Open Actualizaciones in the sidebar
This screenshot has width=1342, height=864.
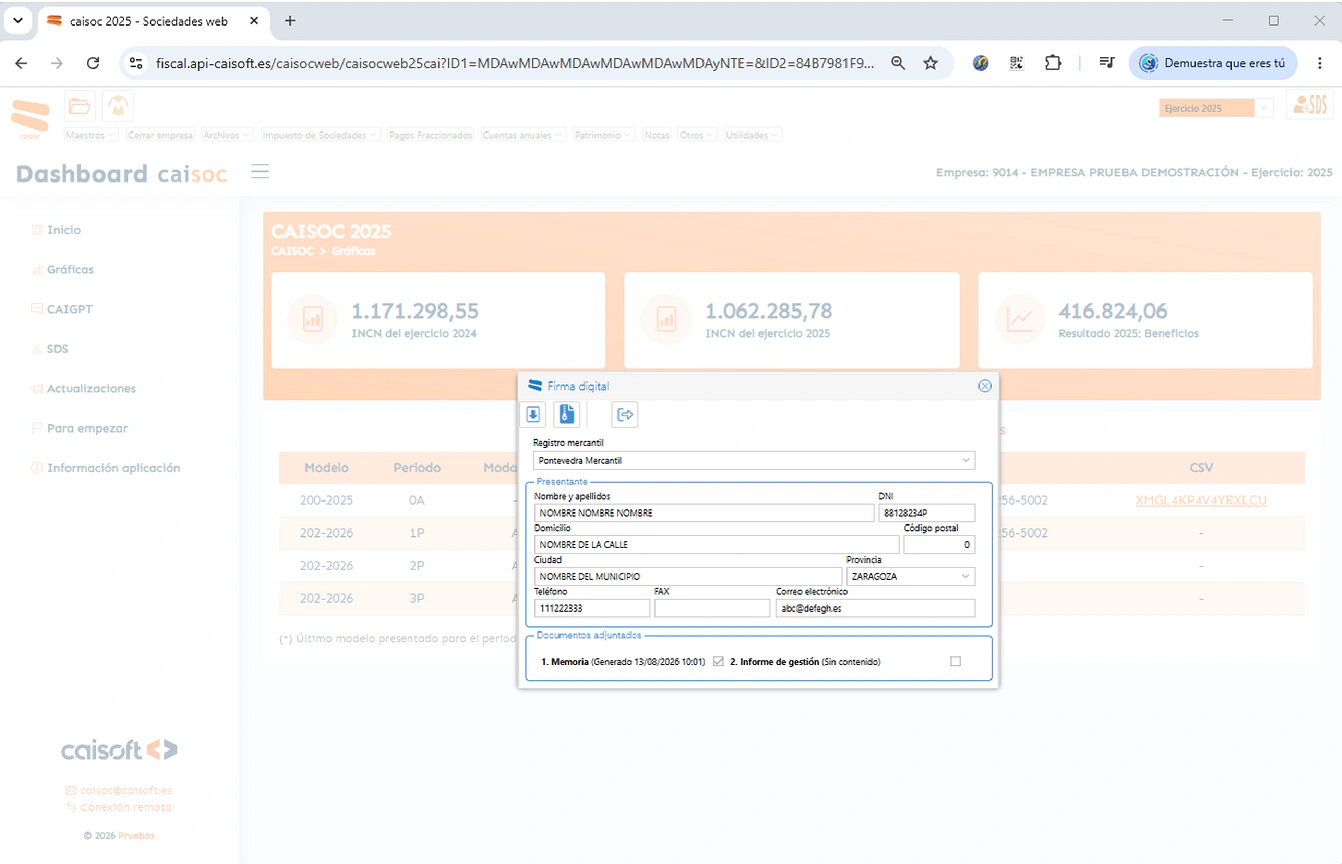click(x=83, y=388)
